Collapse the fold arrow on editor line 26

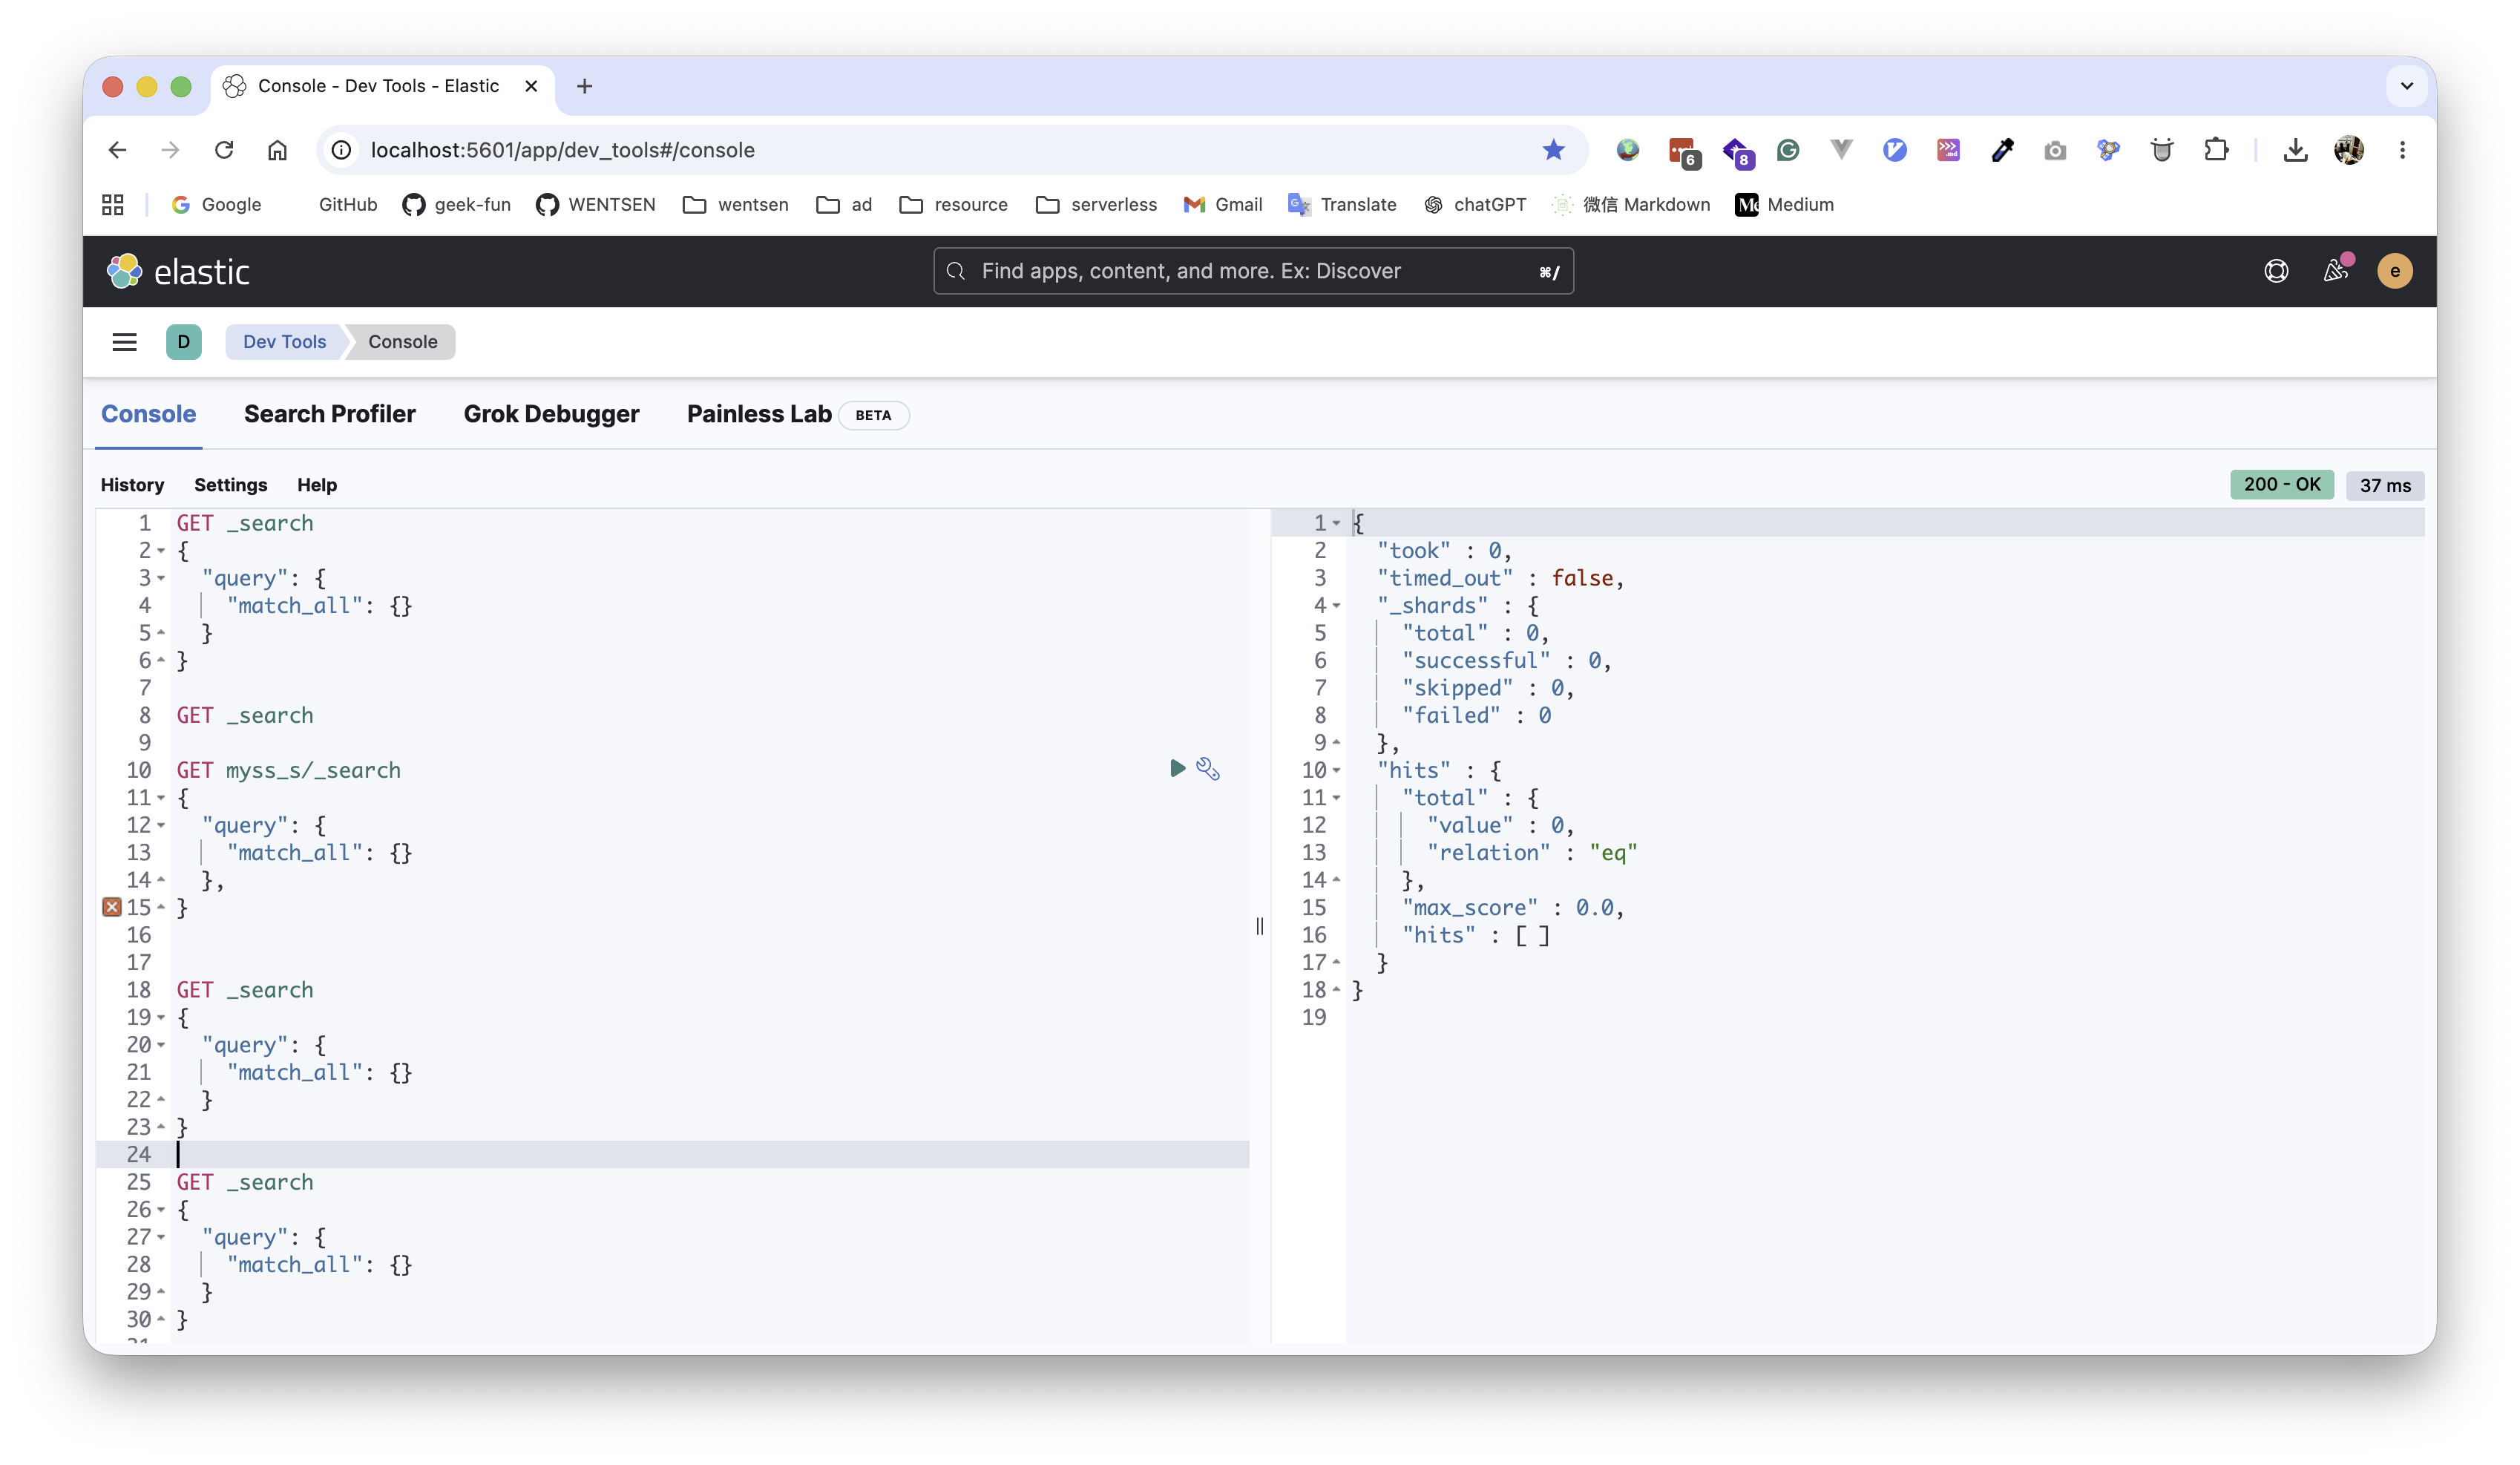point(161,1210)
